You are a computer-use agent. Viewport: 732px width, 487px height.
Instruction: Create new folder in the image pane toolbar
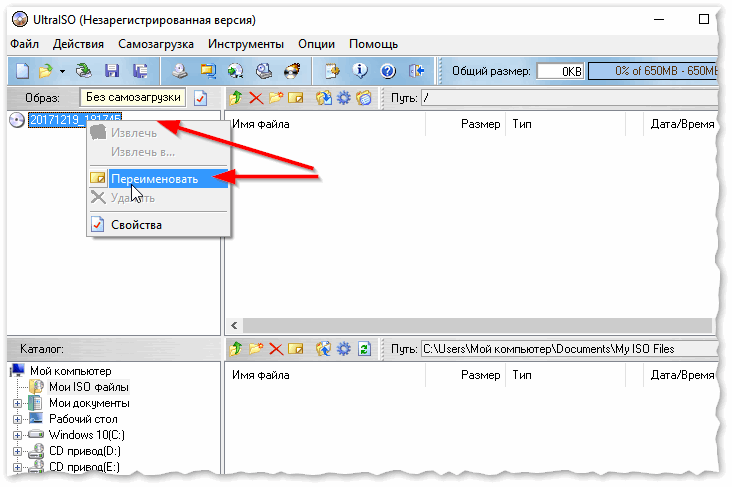276,98
